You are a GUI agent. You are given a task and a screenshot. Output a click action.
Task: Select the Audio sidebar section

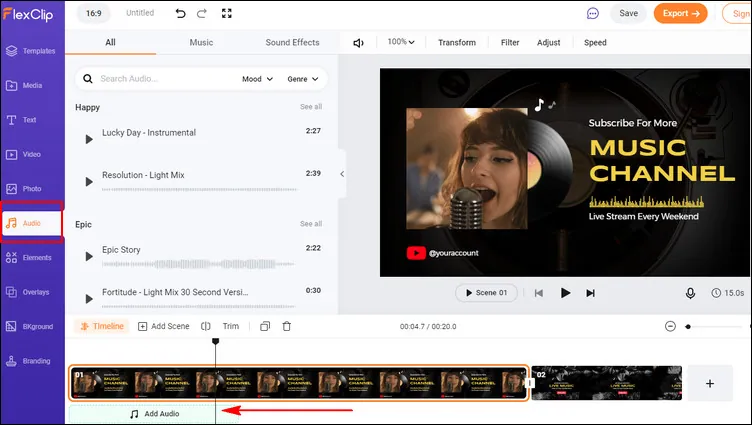click(x=32, y=223)
